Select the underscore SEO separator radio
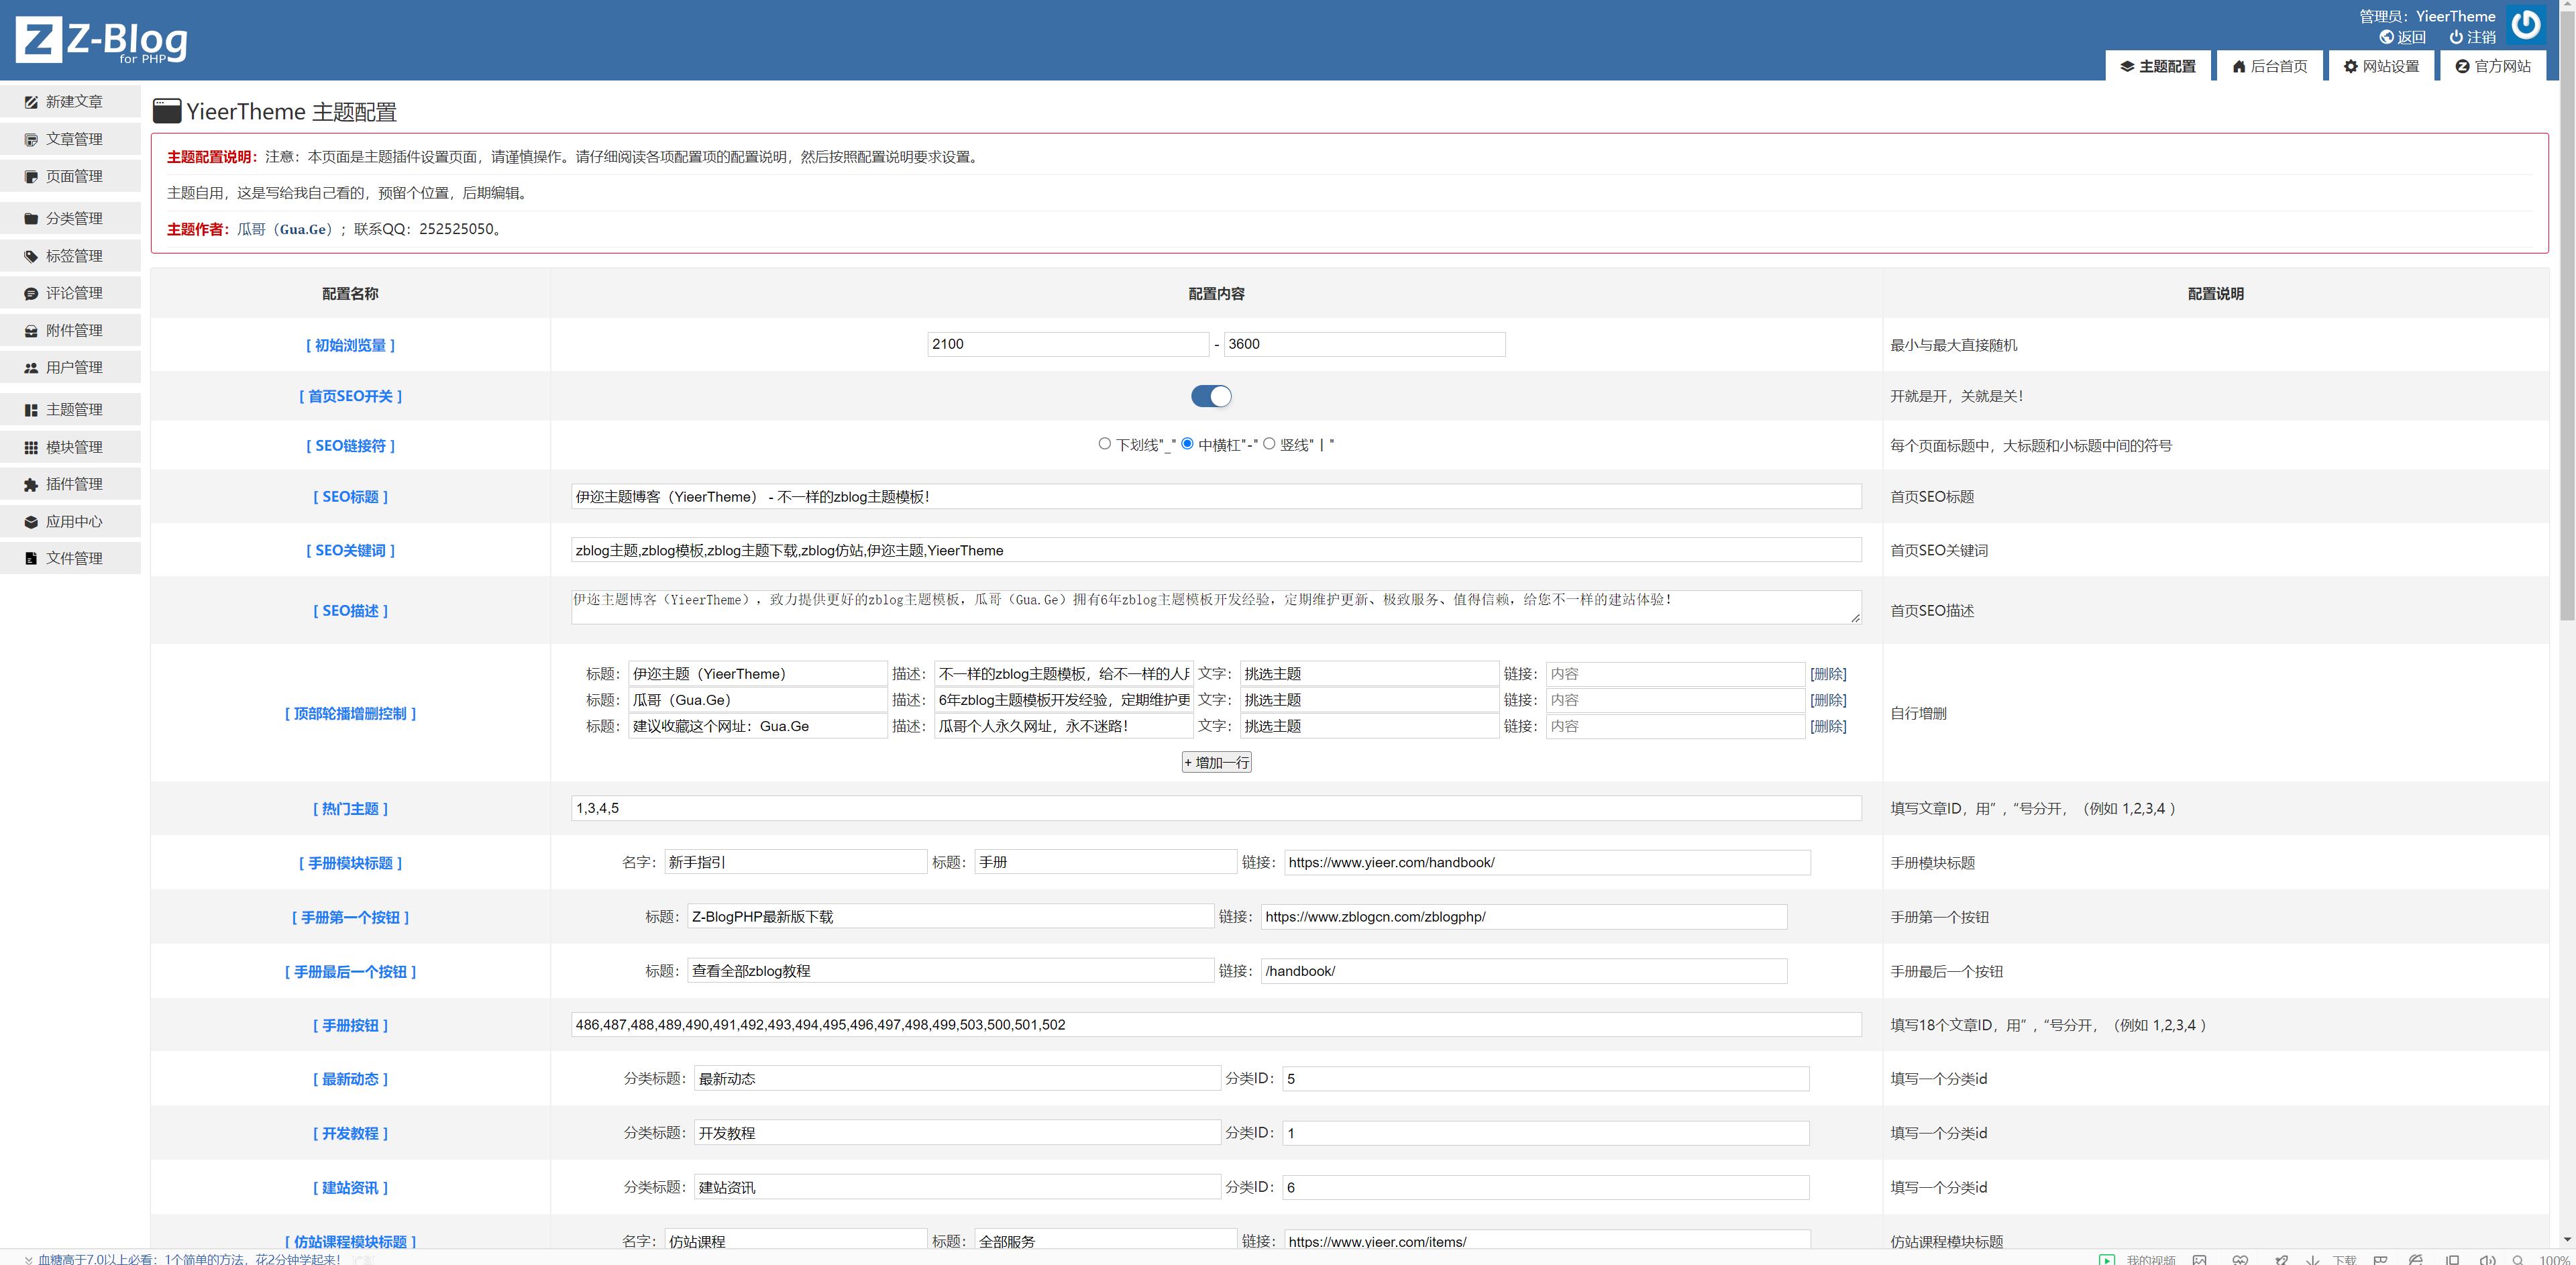Screen dimensions: 2576x1265 1104,444
